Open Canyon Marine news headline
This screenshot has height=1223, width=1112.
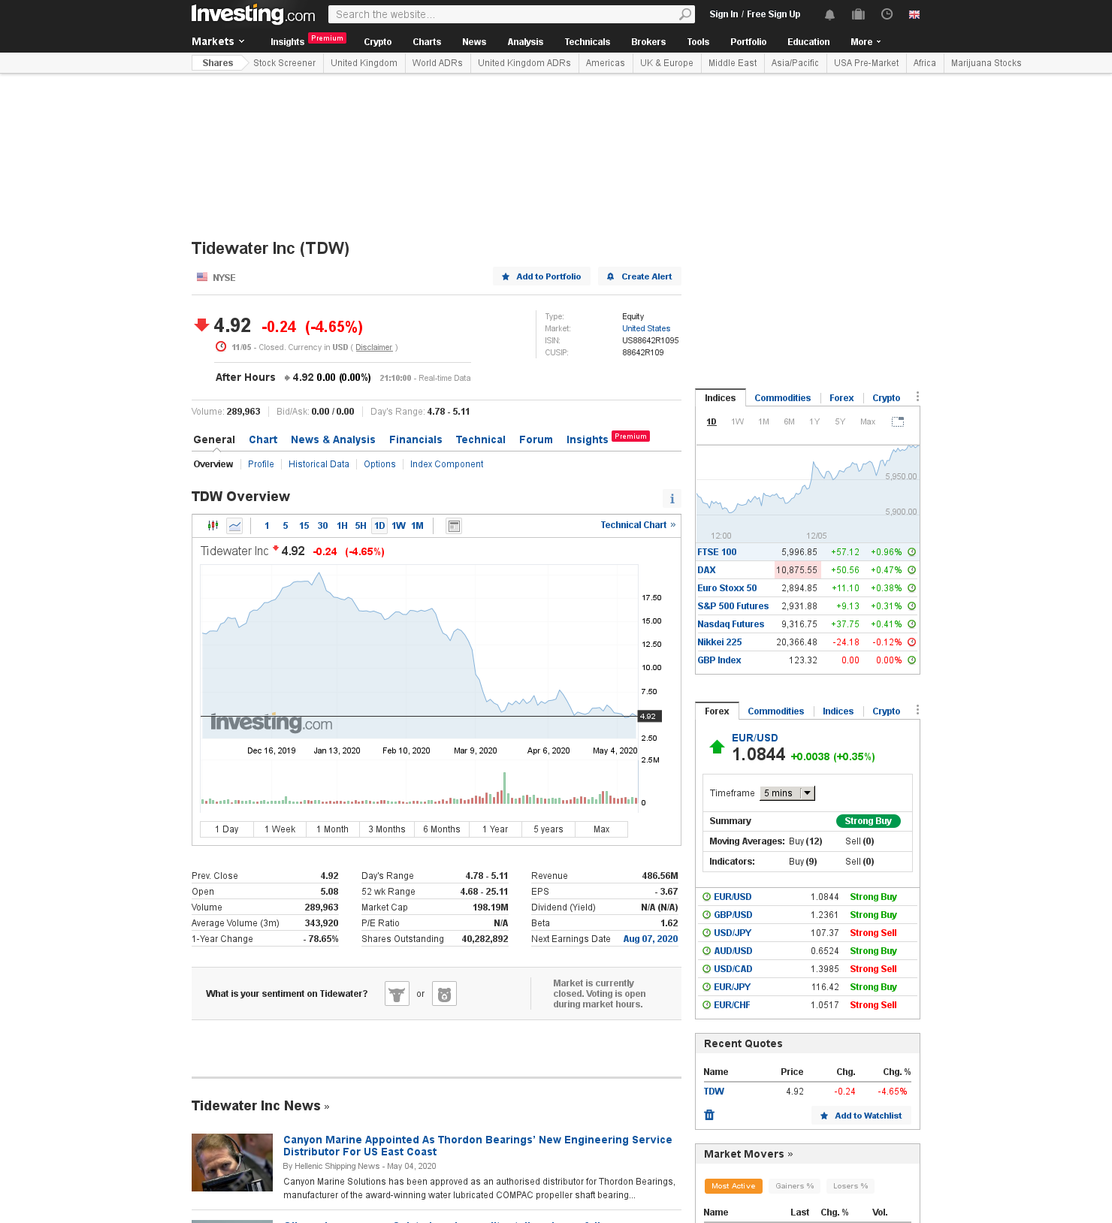tap(478, 1146)
